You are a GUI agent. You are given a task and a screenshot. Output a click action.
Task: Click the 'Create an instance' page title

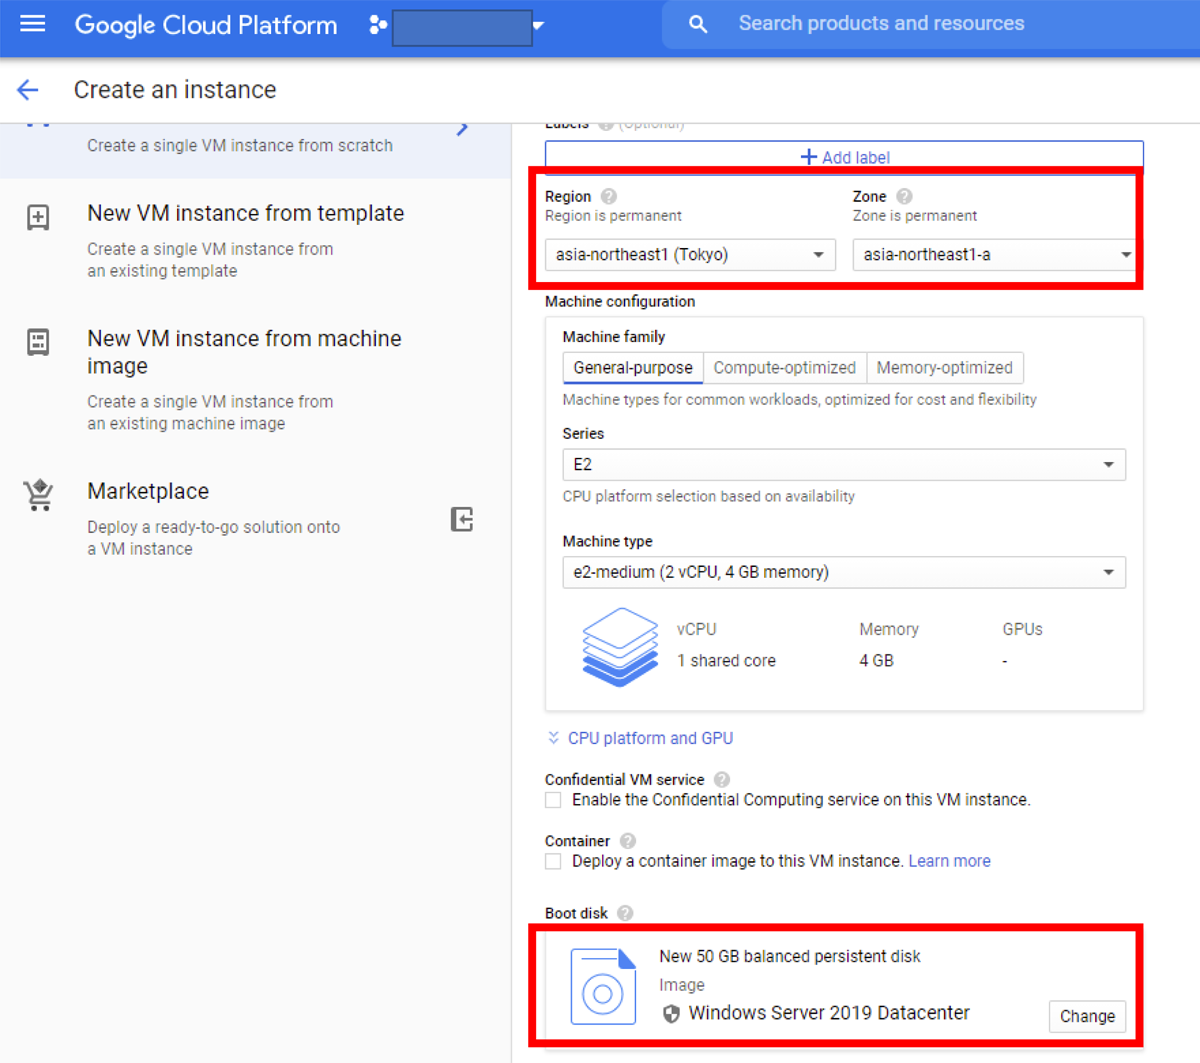175,90
